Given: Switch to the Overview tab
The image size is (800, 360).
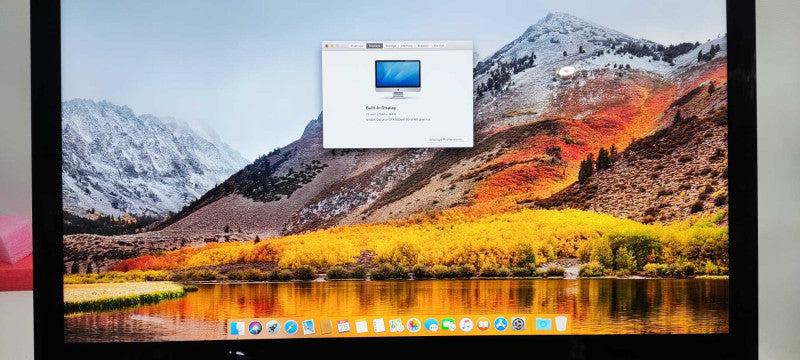Looking at the screenshot, I should (x=357, y=46).
